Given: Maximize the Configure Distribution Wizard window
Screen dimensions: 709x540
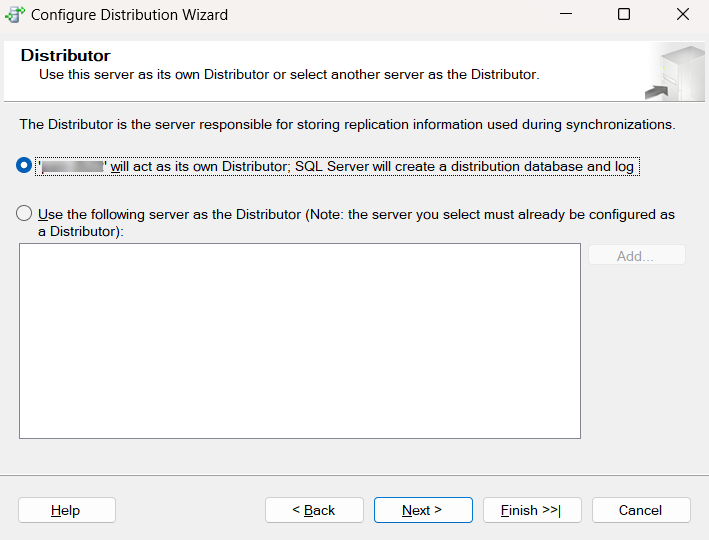Looking at the screenshot, I should pyautogui.click(x=624, y=15).
